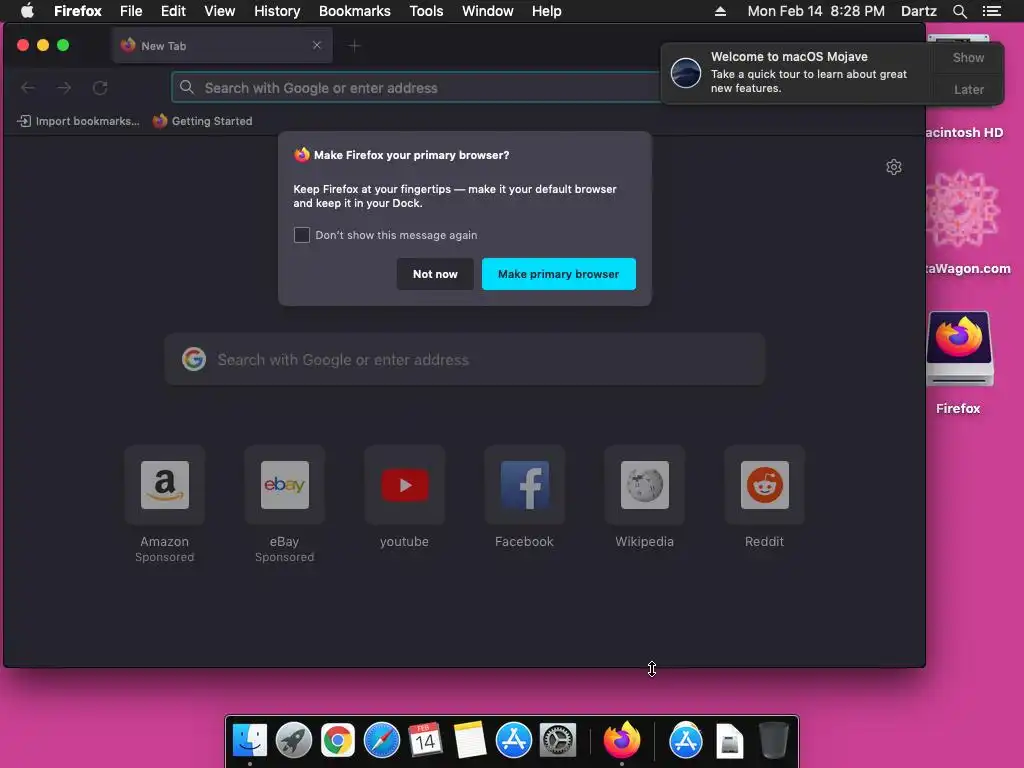Image resolution: width=1024 pixels, height=768 pixels.
Task: Close the New Tab tab
Action: click(x=317, y=45)
